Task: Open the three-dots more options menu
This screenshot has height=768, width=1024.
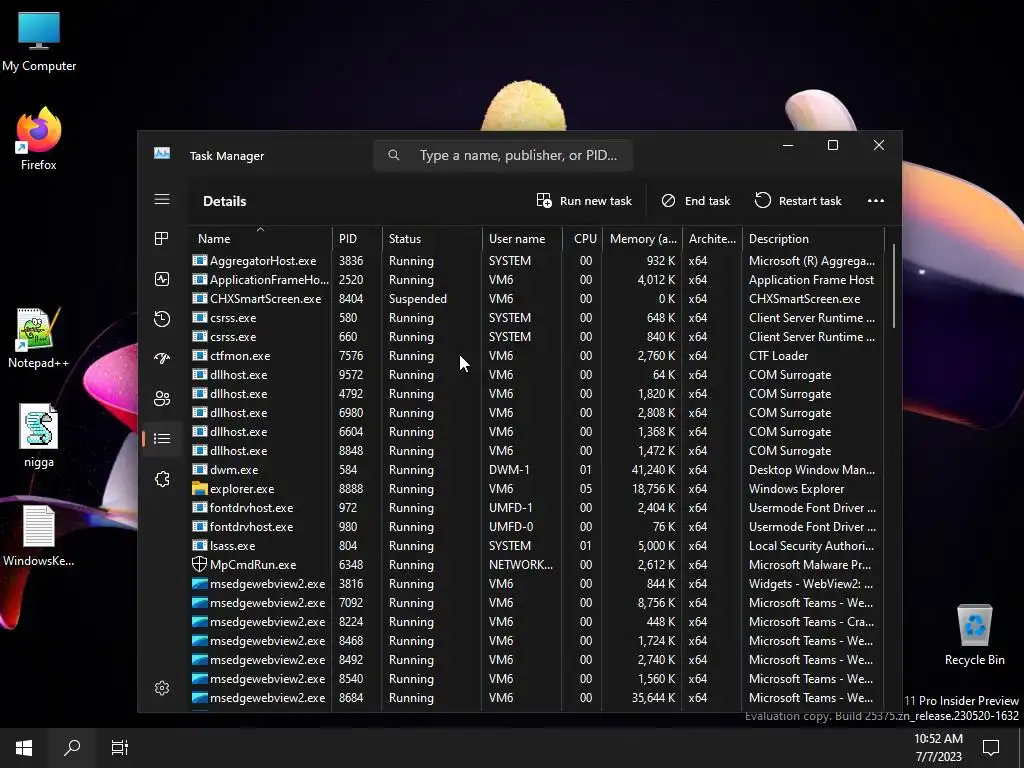Action: [876, 201]
